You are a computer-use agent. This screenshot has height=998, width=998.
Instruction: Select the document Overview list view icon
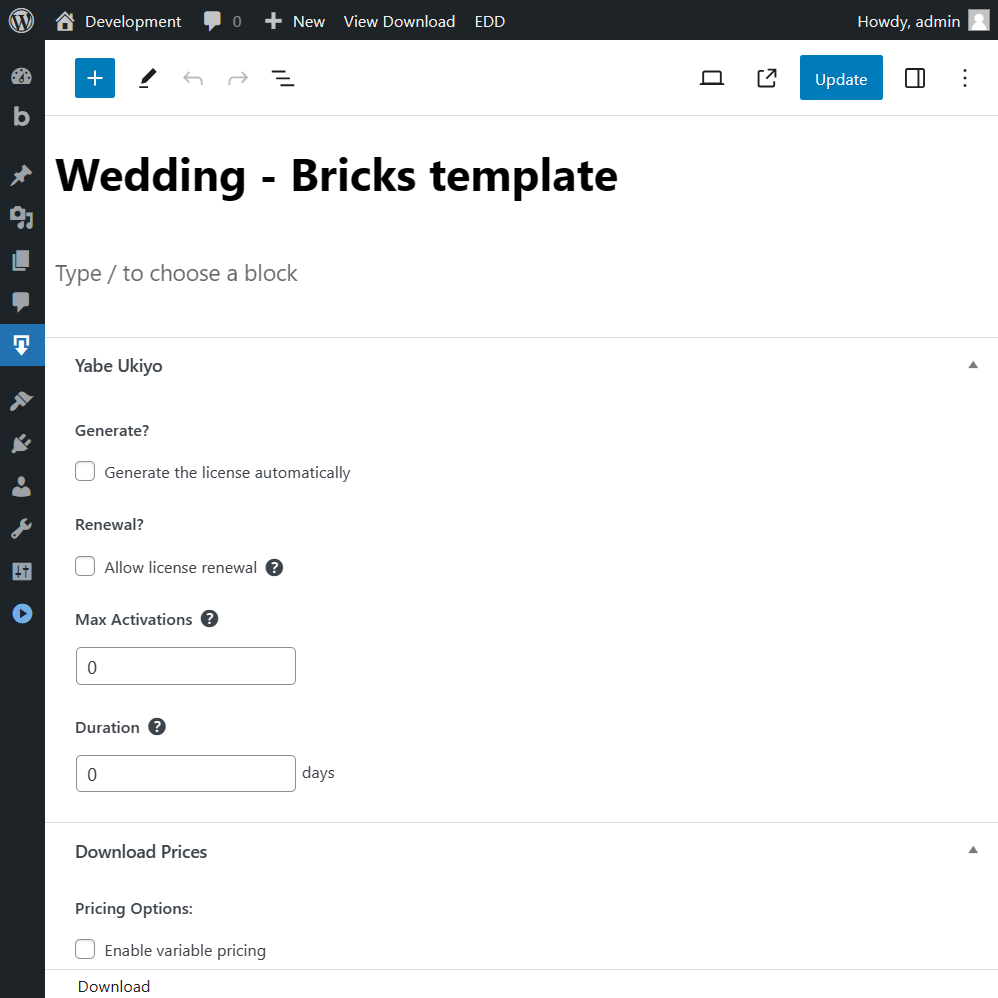coord(283,77)
